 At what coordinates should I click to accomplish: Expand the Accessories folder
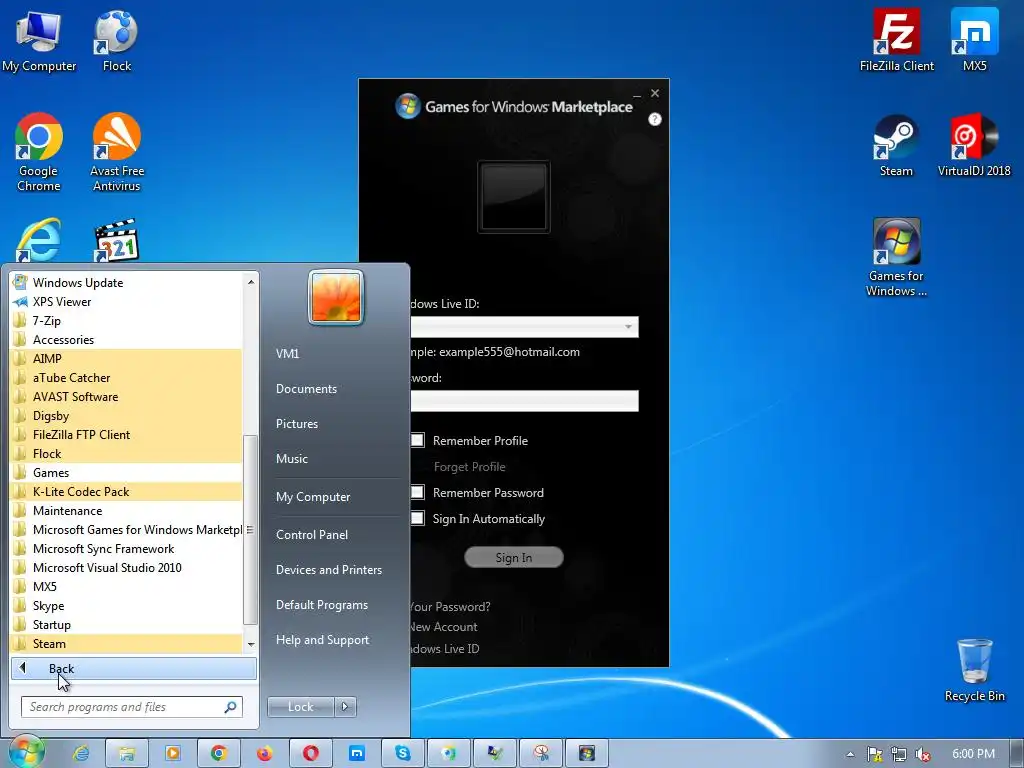pyautogui.click(x=127, y=340)
